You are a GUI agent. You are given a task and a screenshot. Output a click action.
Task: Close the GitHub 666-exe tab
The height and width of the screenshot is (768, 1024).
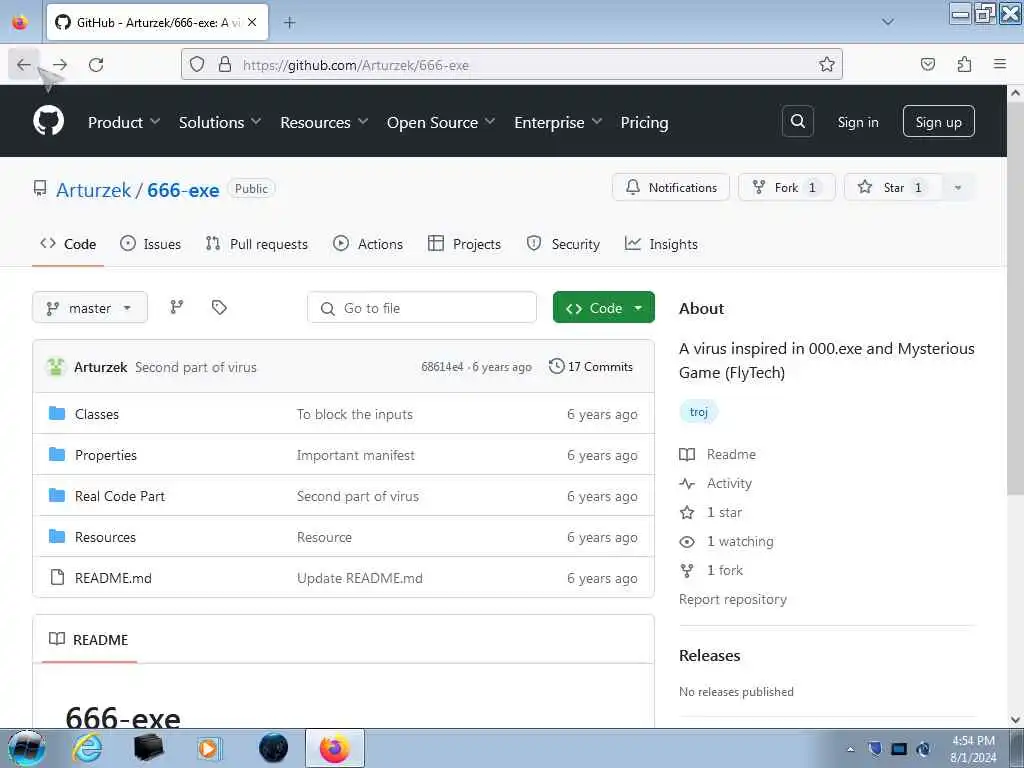click(252, 22)
